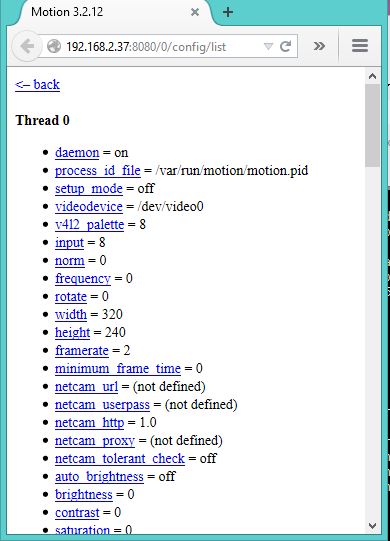Click the width value '320'
Image resolution: width=390 pixels, height=541 pixels.
pos(112,314)
